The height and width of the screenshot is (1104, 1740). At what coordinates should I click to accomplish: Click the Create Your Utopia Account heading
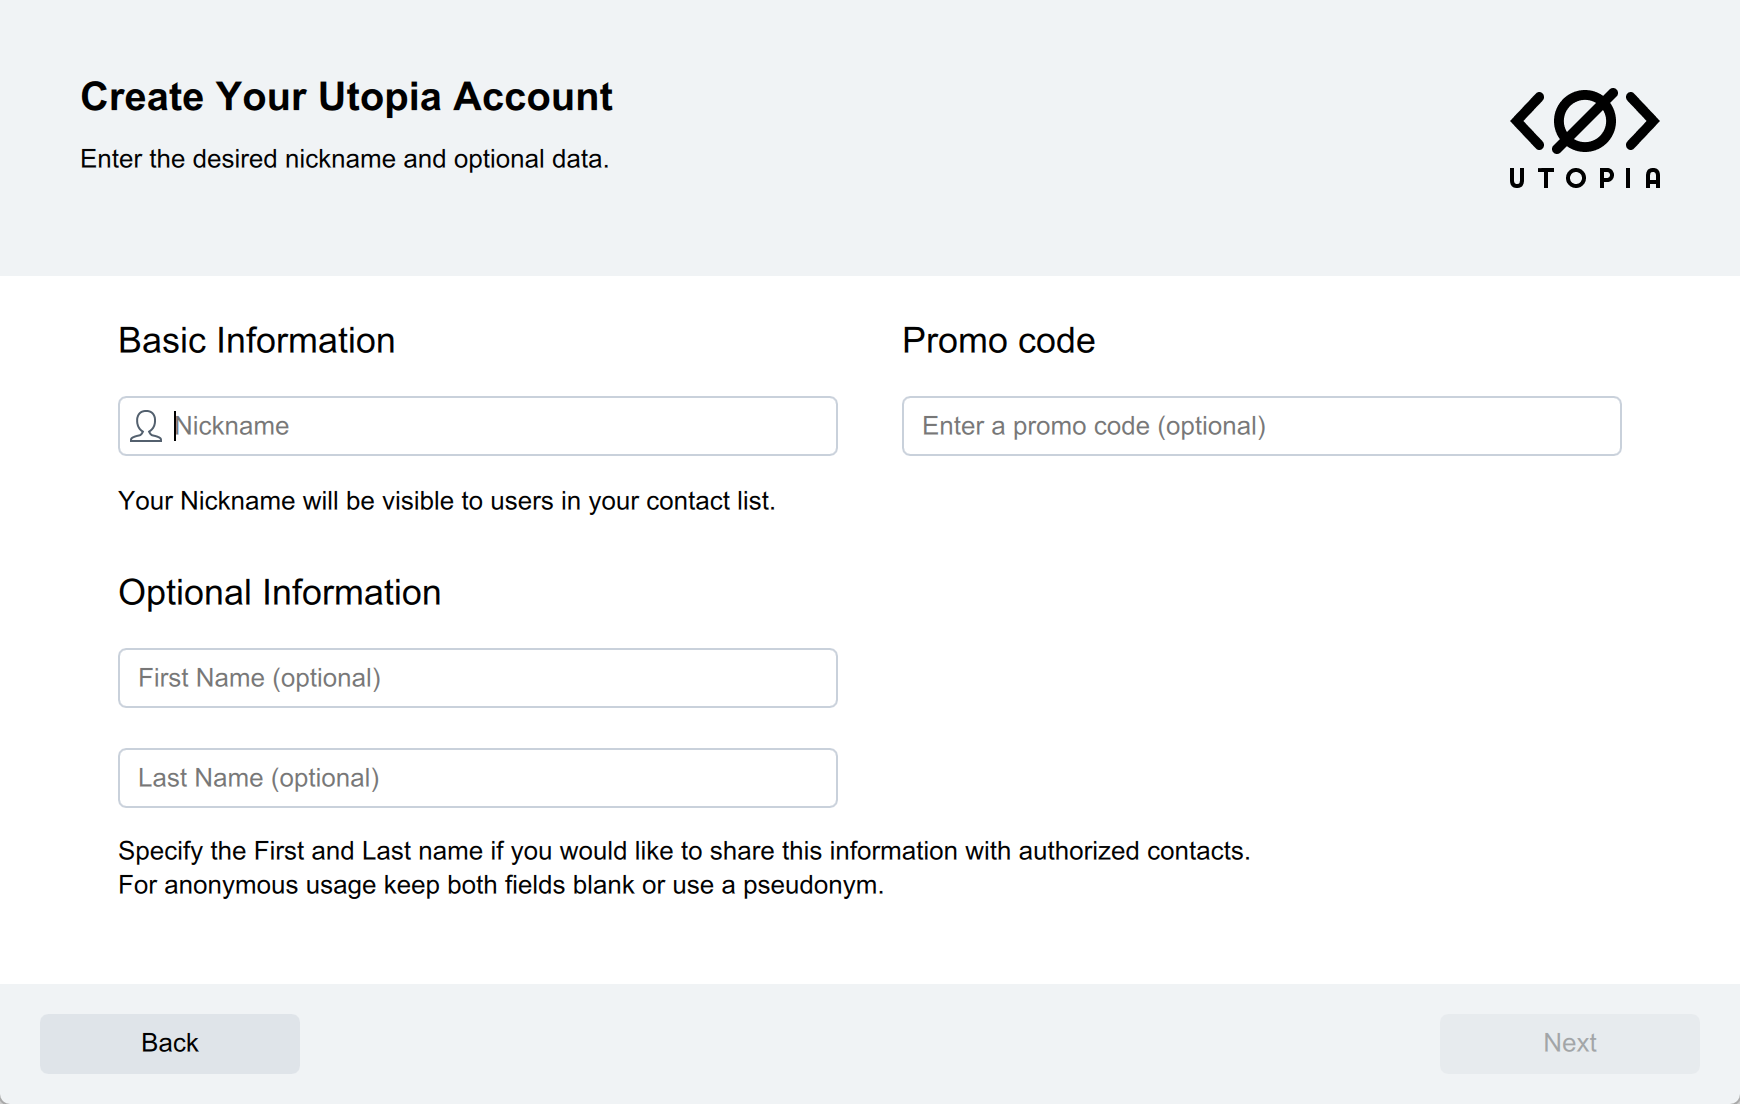(346, 97)
